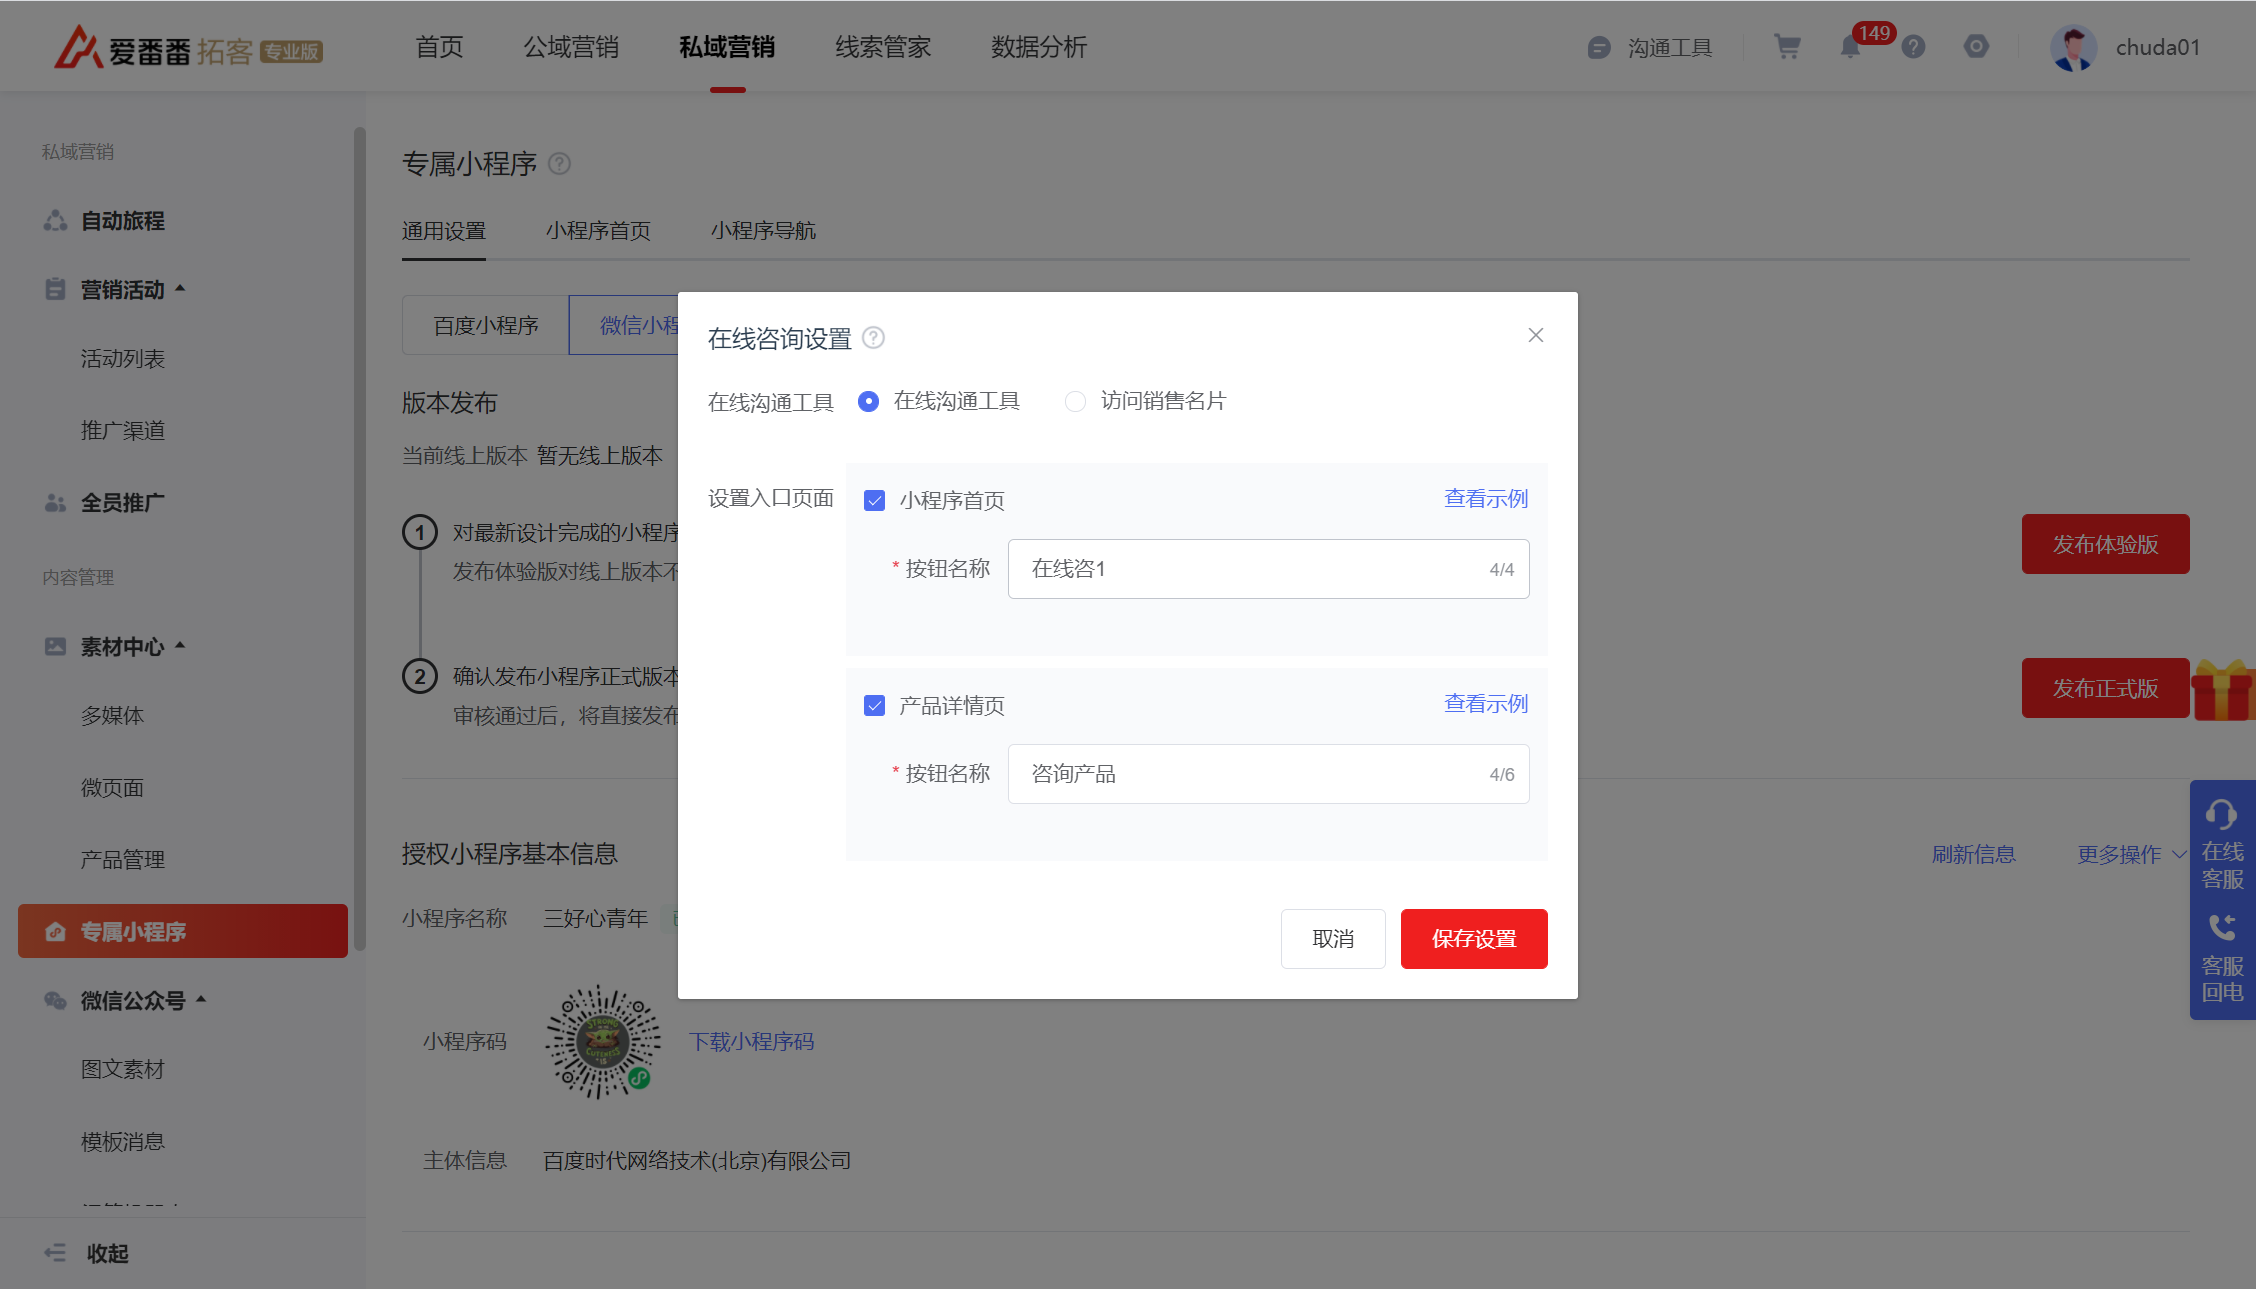
Task: Click the 微信公众号 sidebar icon
Action: pyautogui.click(x=56, y=1000)
